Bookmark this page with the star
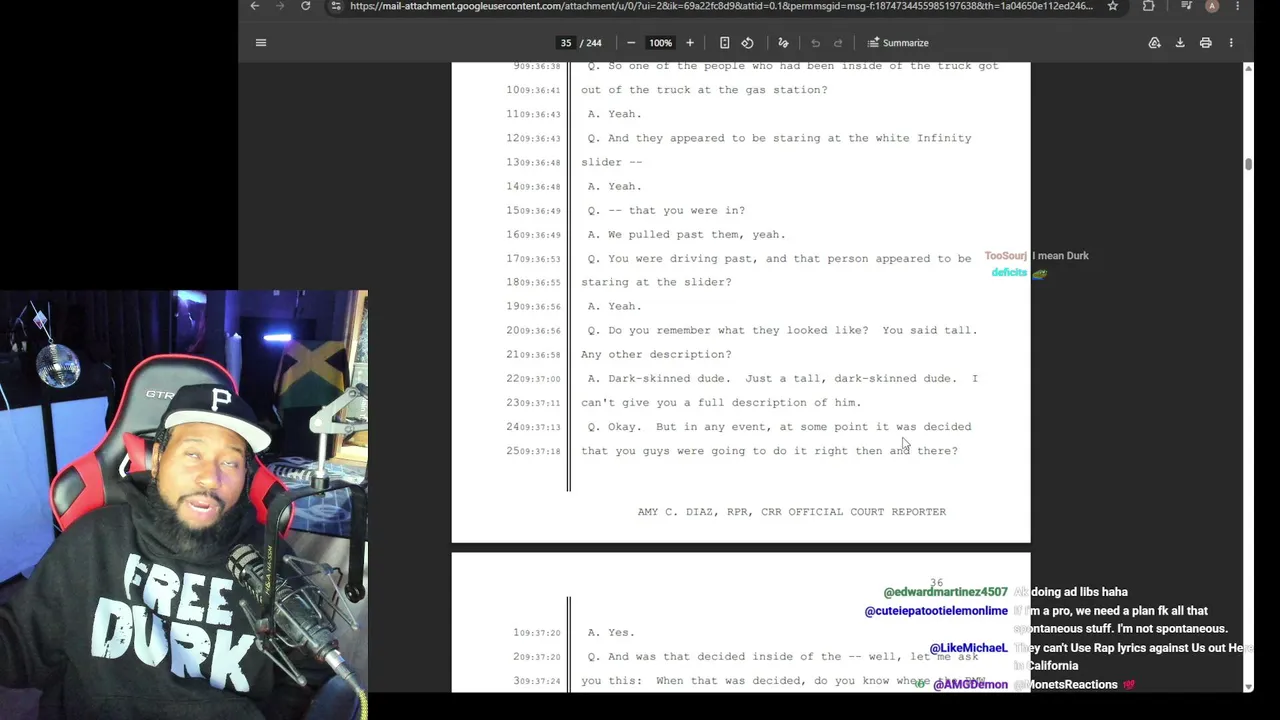Viewport: 1280px width, 720px height. pos(1112,6)
